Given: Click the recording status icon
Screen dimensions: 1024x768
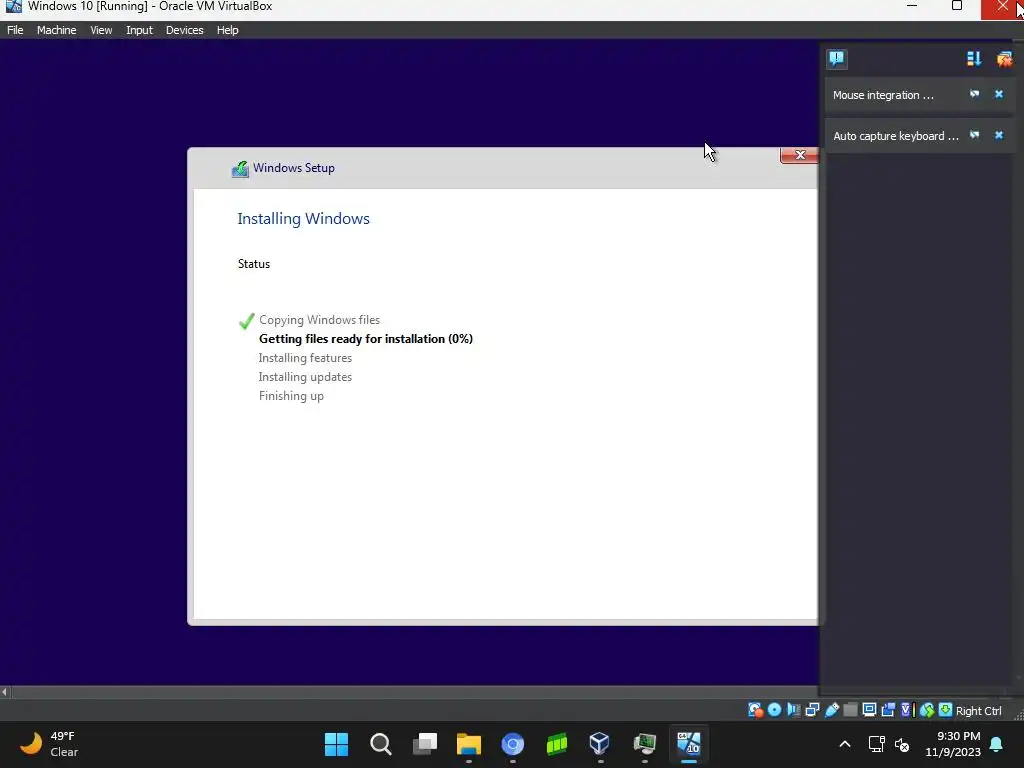Looking at the screenshot, I should (888, 710).
